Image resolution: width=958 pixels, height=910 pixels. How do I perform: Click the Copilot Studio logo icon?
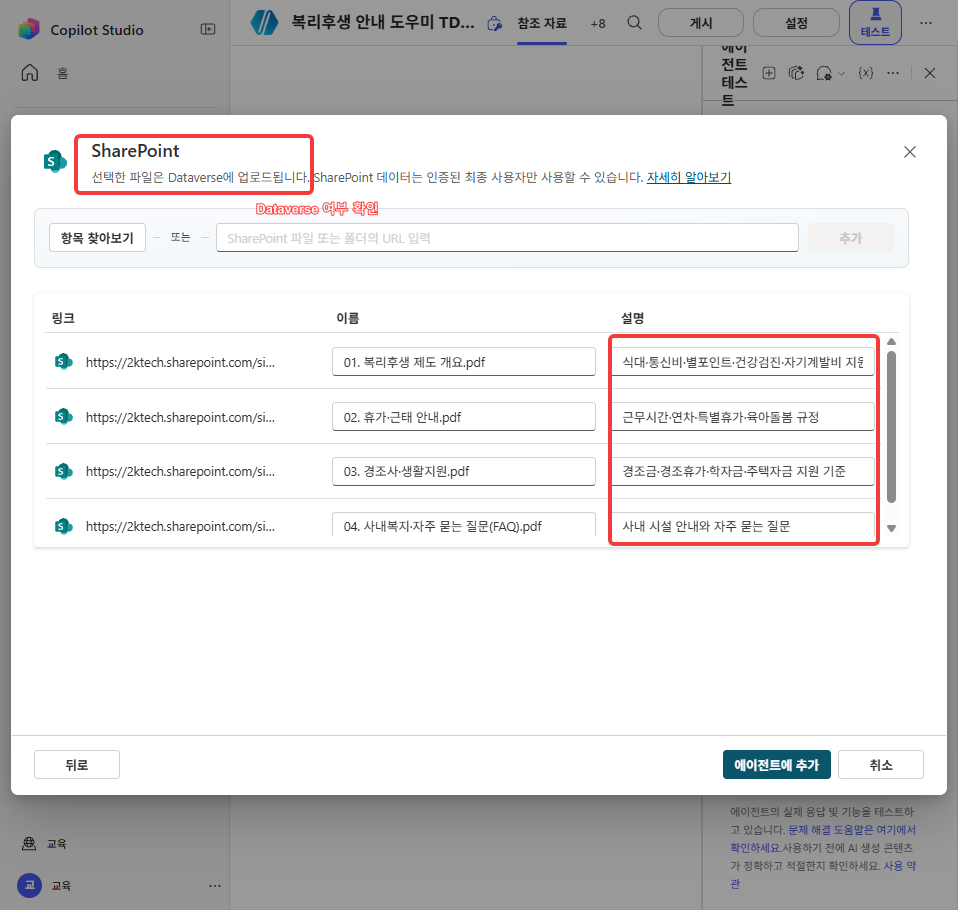tap(29, 29)
